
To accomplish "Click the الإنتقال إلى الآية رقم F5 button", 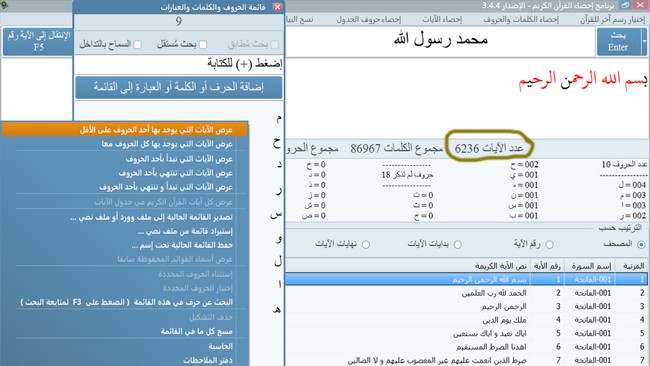I will point(38,41).
